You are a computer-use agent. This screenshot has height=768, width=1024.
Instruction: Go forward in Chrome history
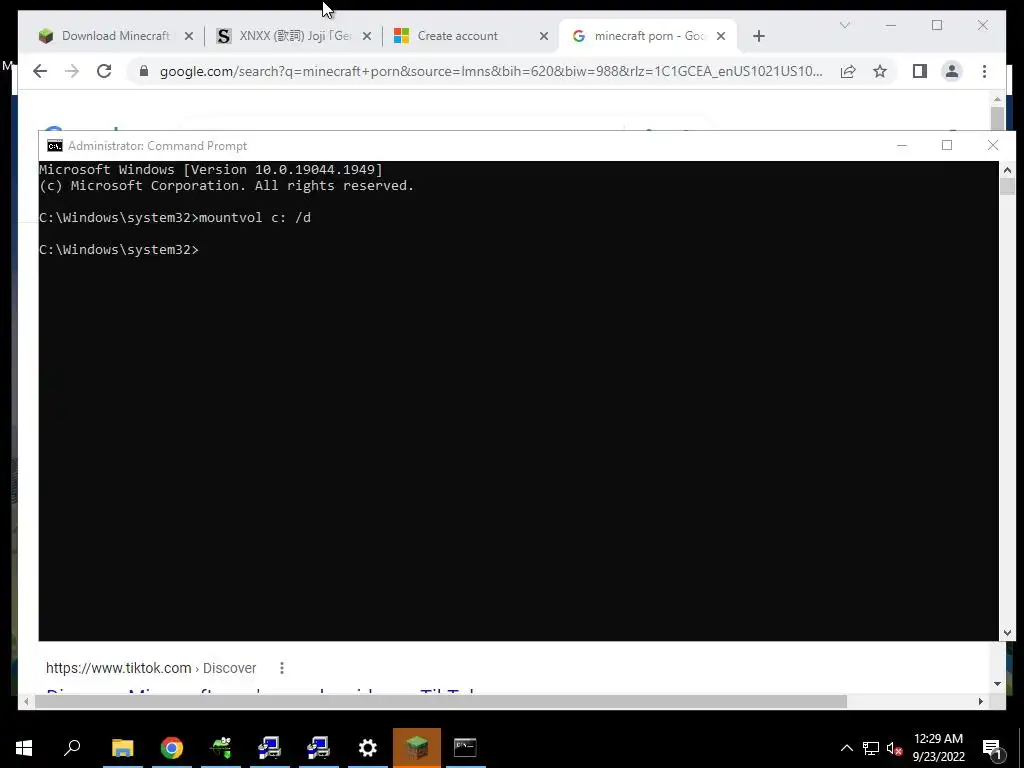[72, 71]
